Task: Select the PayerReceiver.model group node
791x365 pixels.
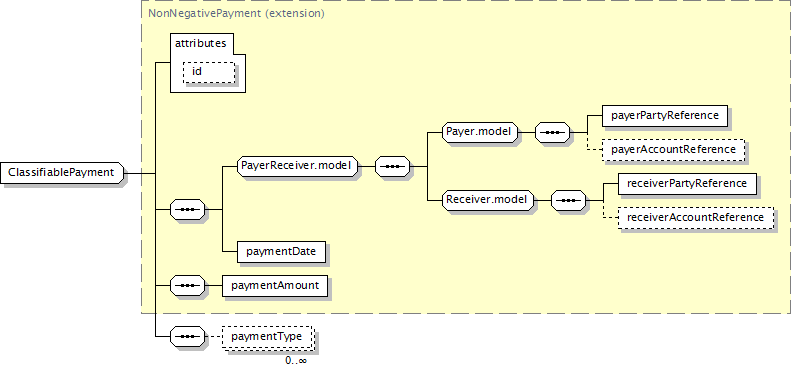Action: coord(299,165)
